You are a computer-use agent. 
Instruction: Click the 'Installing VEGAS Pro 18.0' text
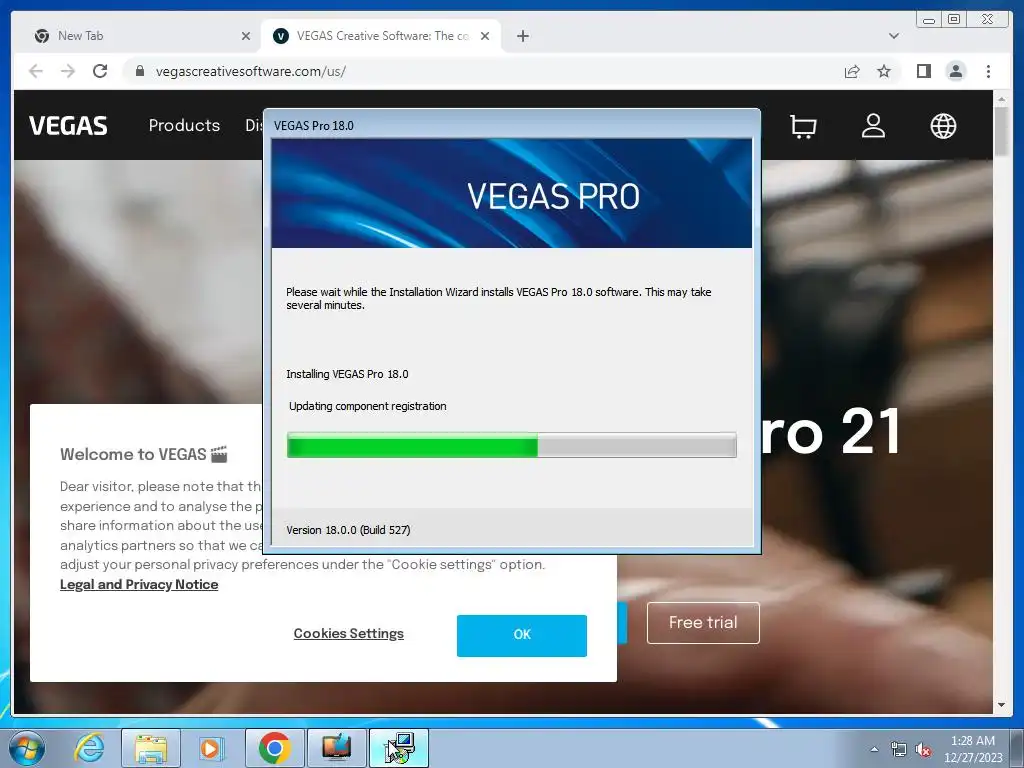[x=347, y=374]
